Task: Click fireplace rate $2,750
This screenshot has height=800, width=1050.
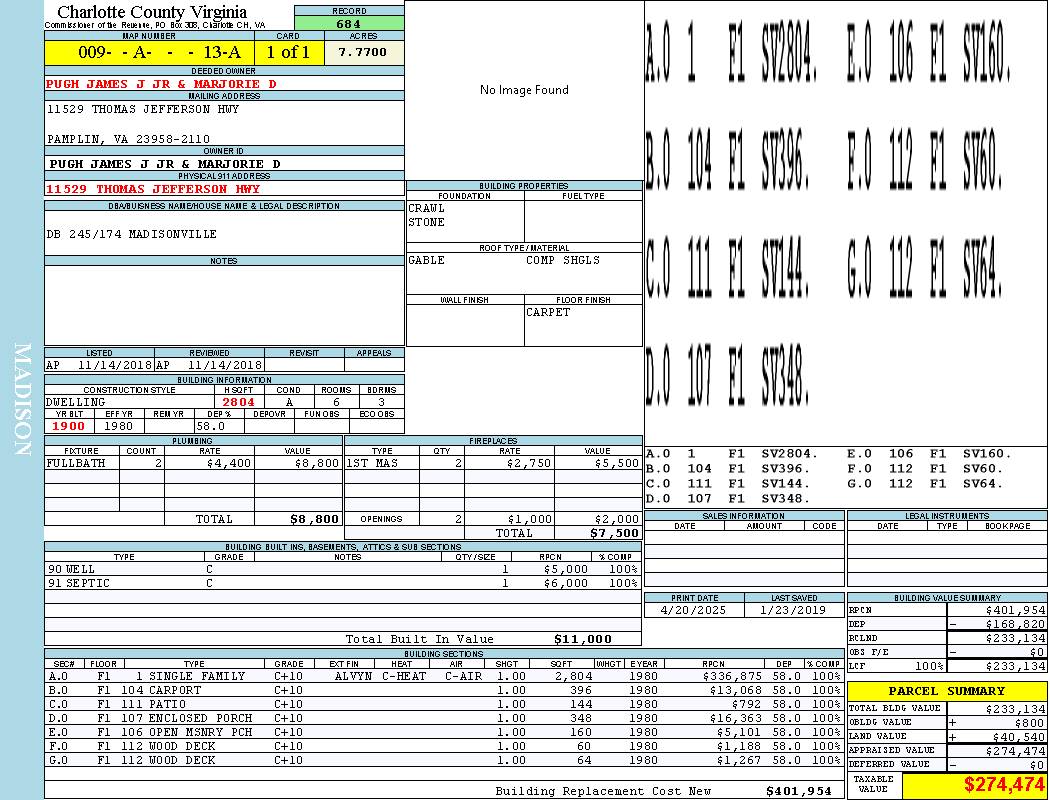Action: pos(529,463)
